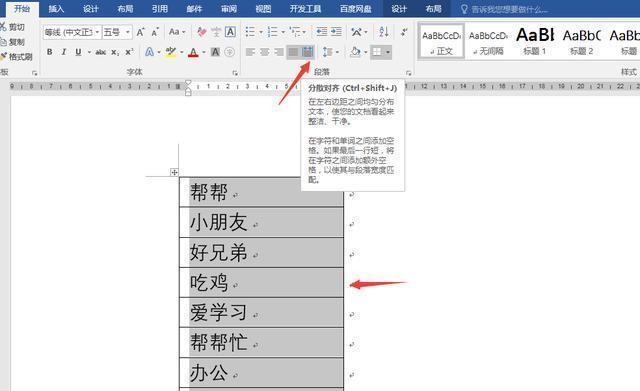Clear all formatting with the eraser icon
This screenshot has width=640, height=391.
coord(202,32)
